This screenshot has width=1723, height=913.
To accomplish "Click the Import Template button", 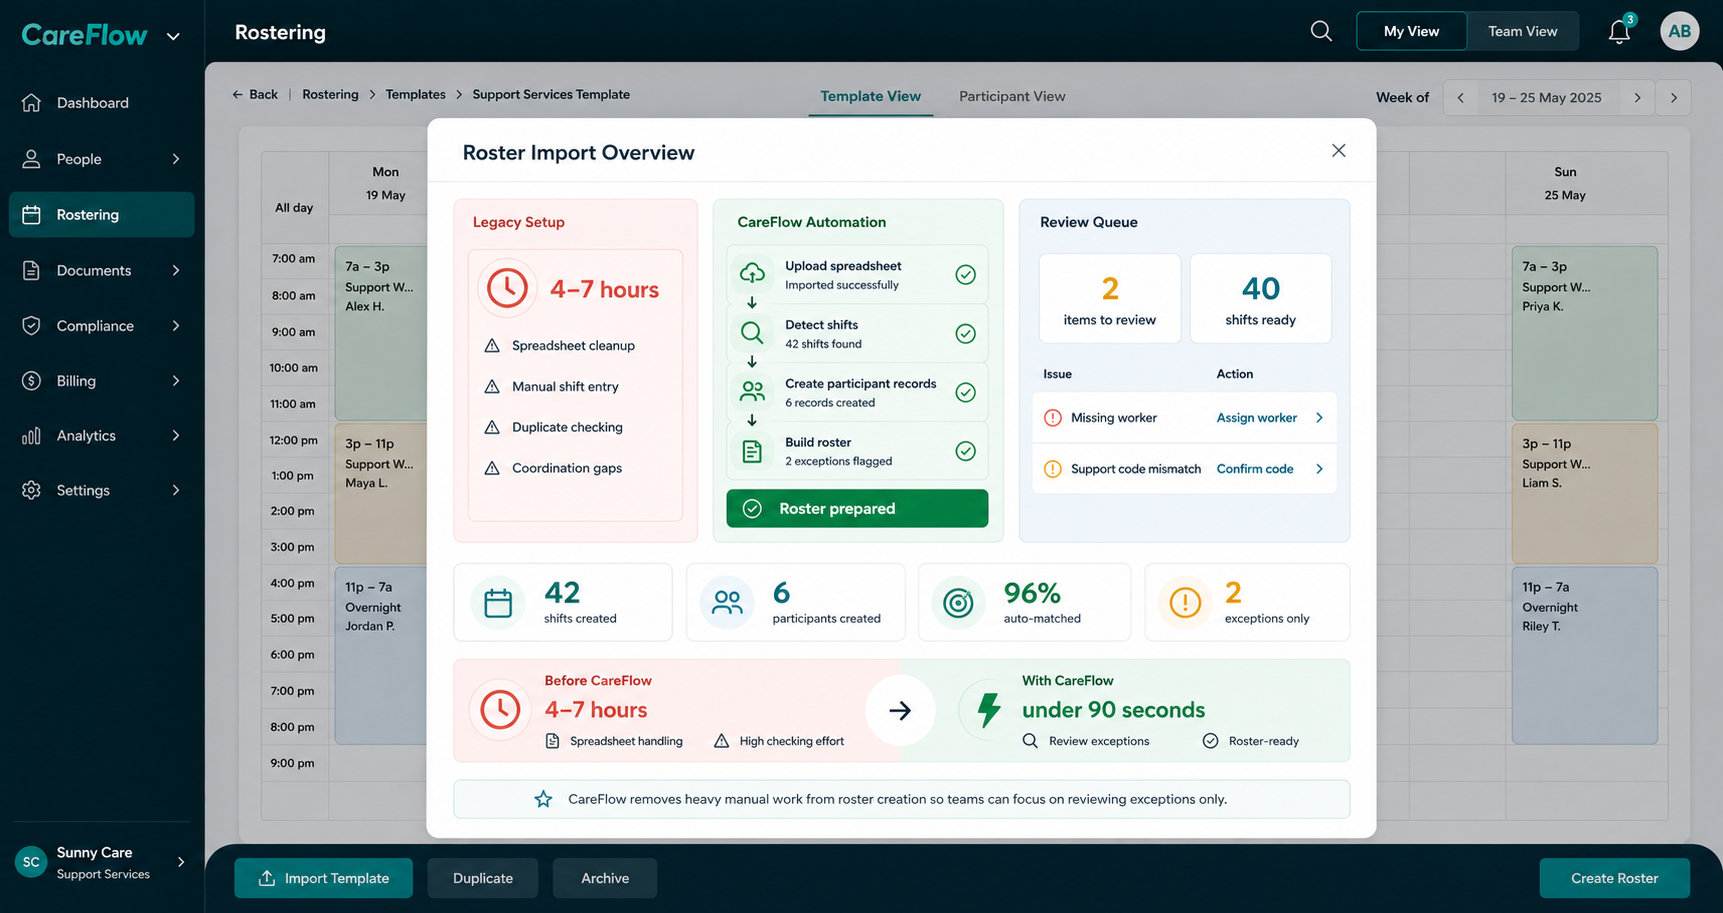I will (x=323, y=878).
